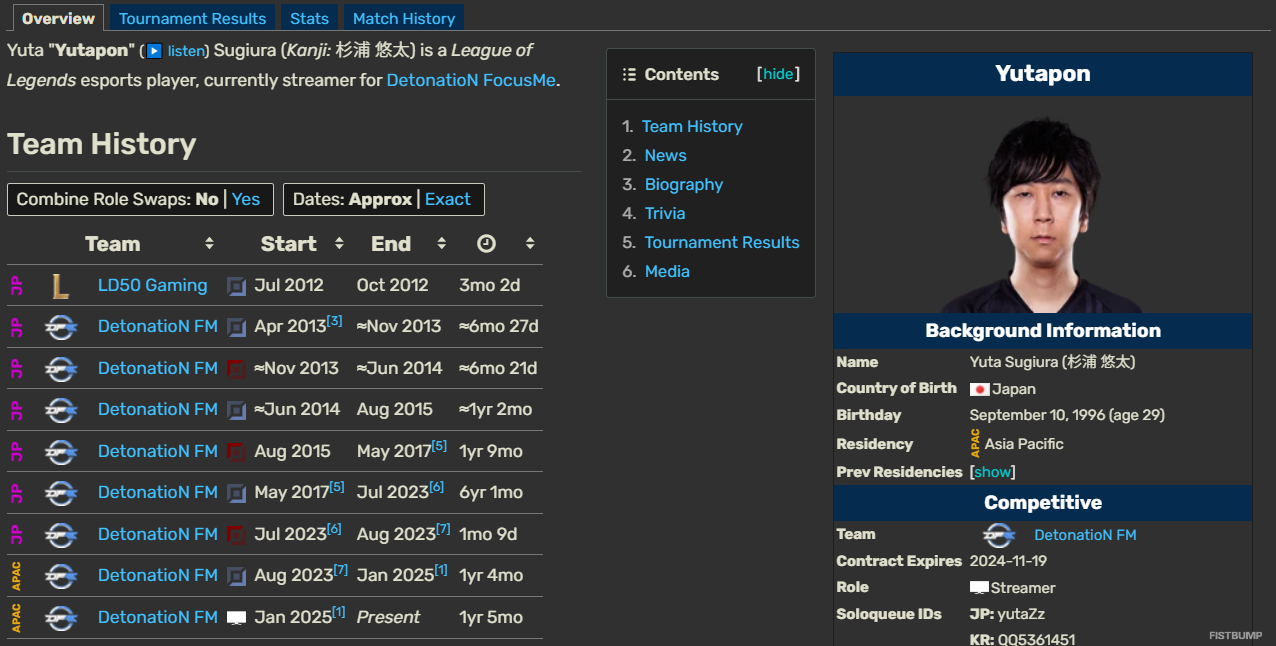Jump to Team History in Contents
This screenshot has width=1276, height=646.
coord(692,126)
